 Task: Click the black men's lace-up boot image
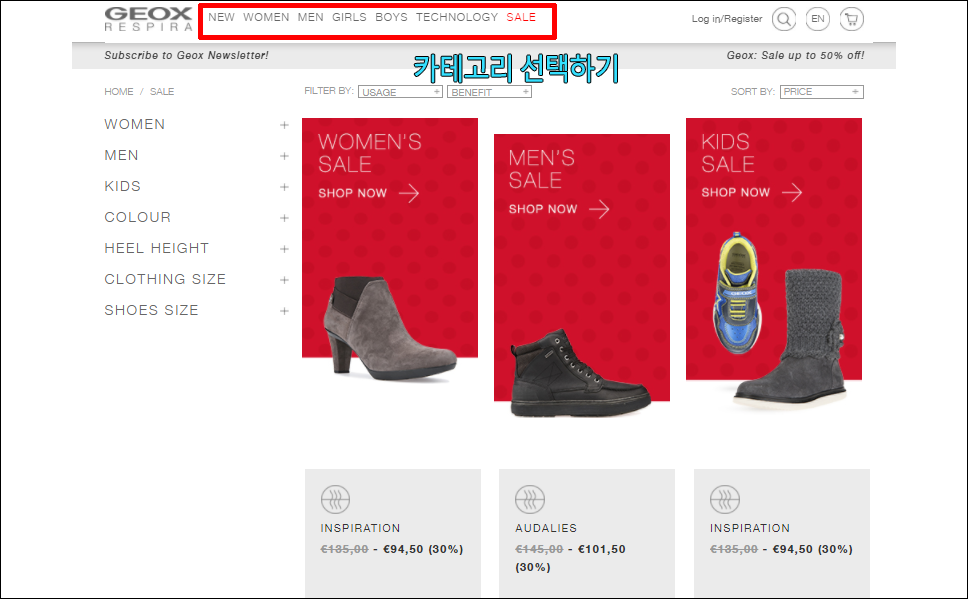coord(580,373)
